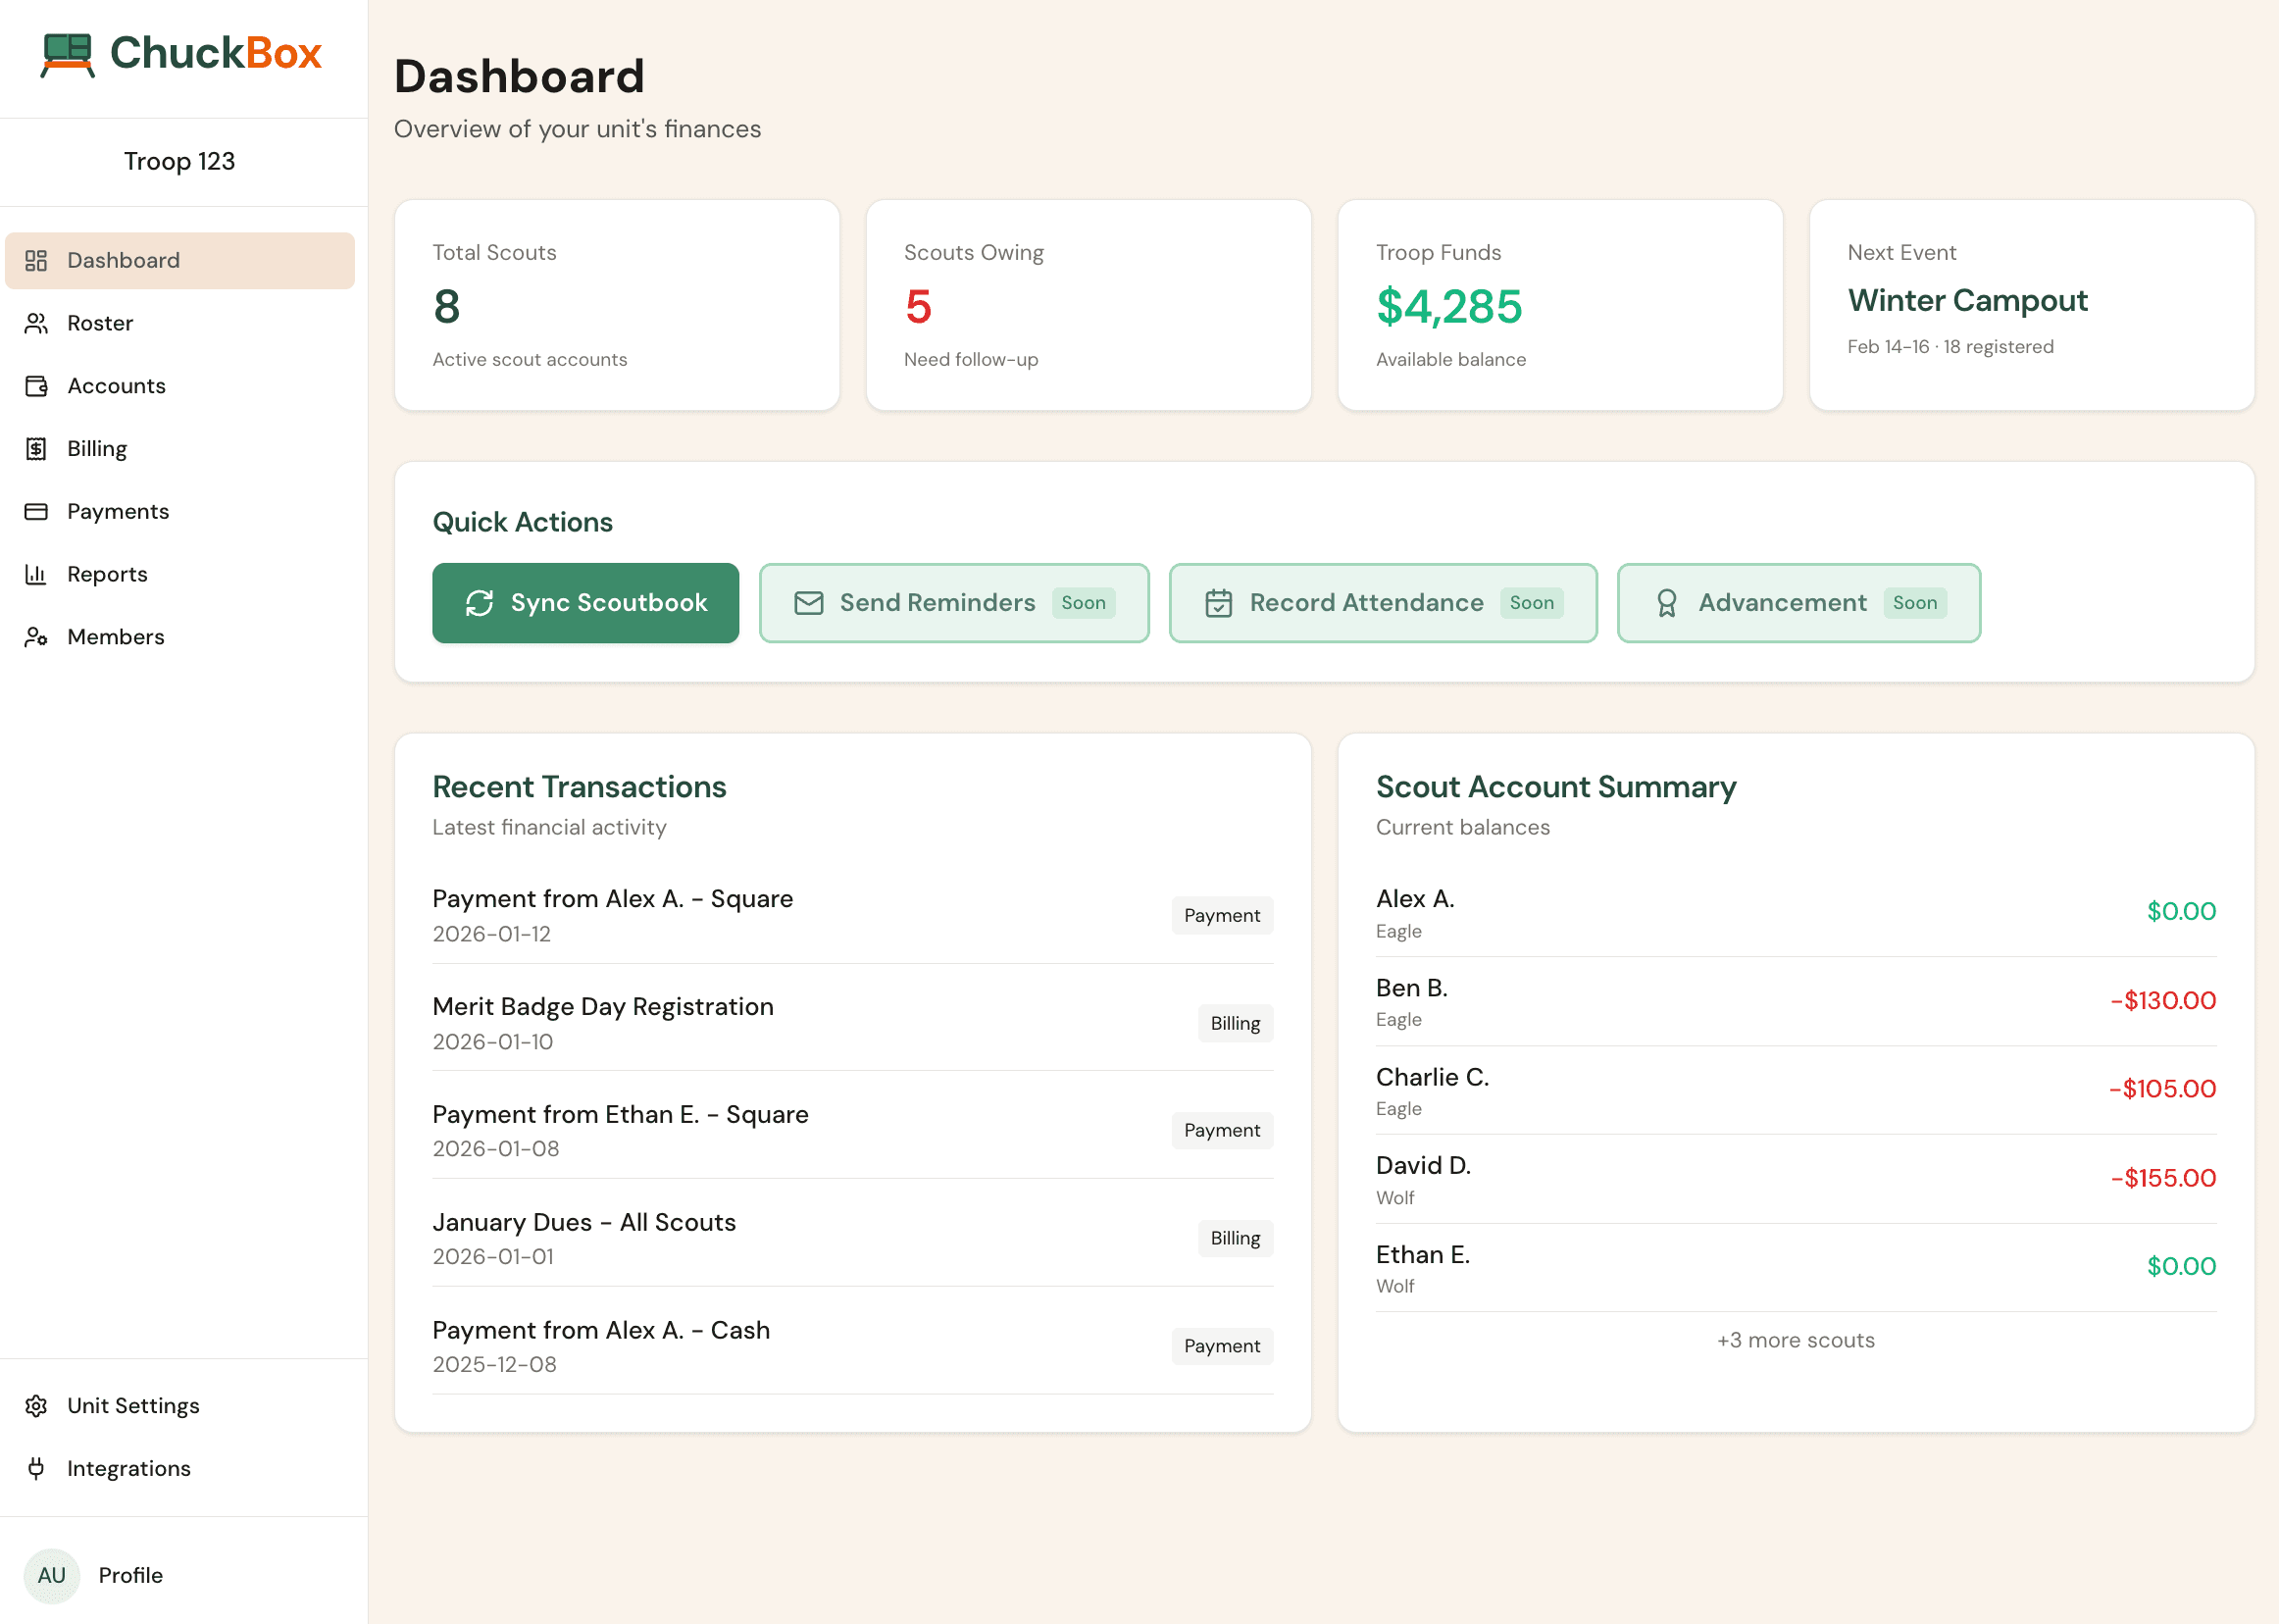The height and width of the screenshot is (1624, 2279).
Task: Click the AU profile avatar
Action: 52,1575
